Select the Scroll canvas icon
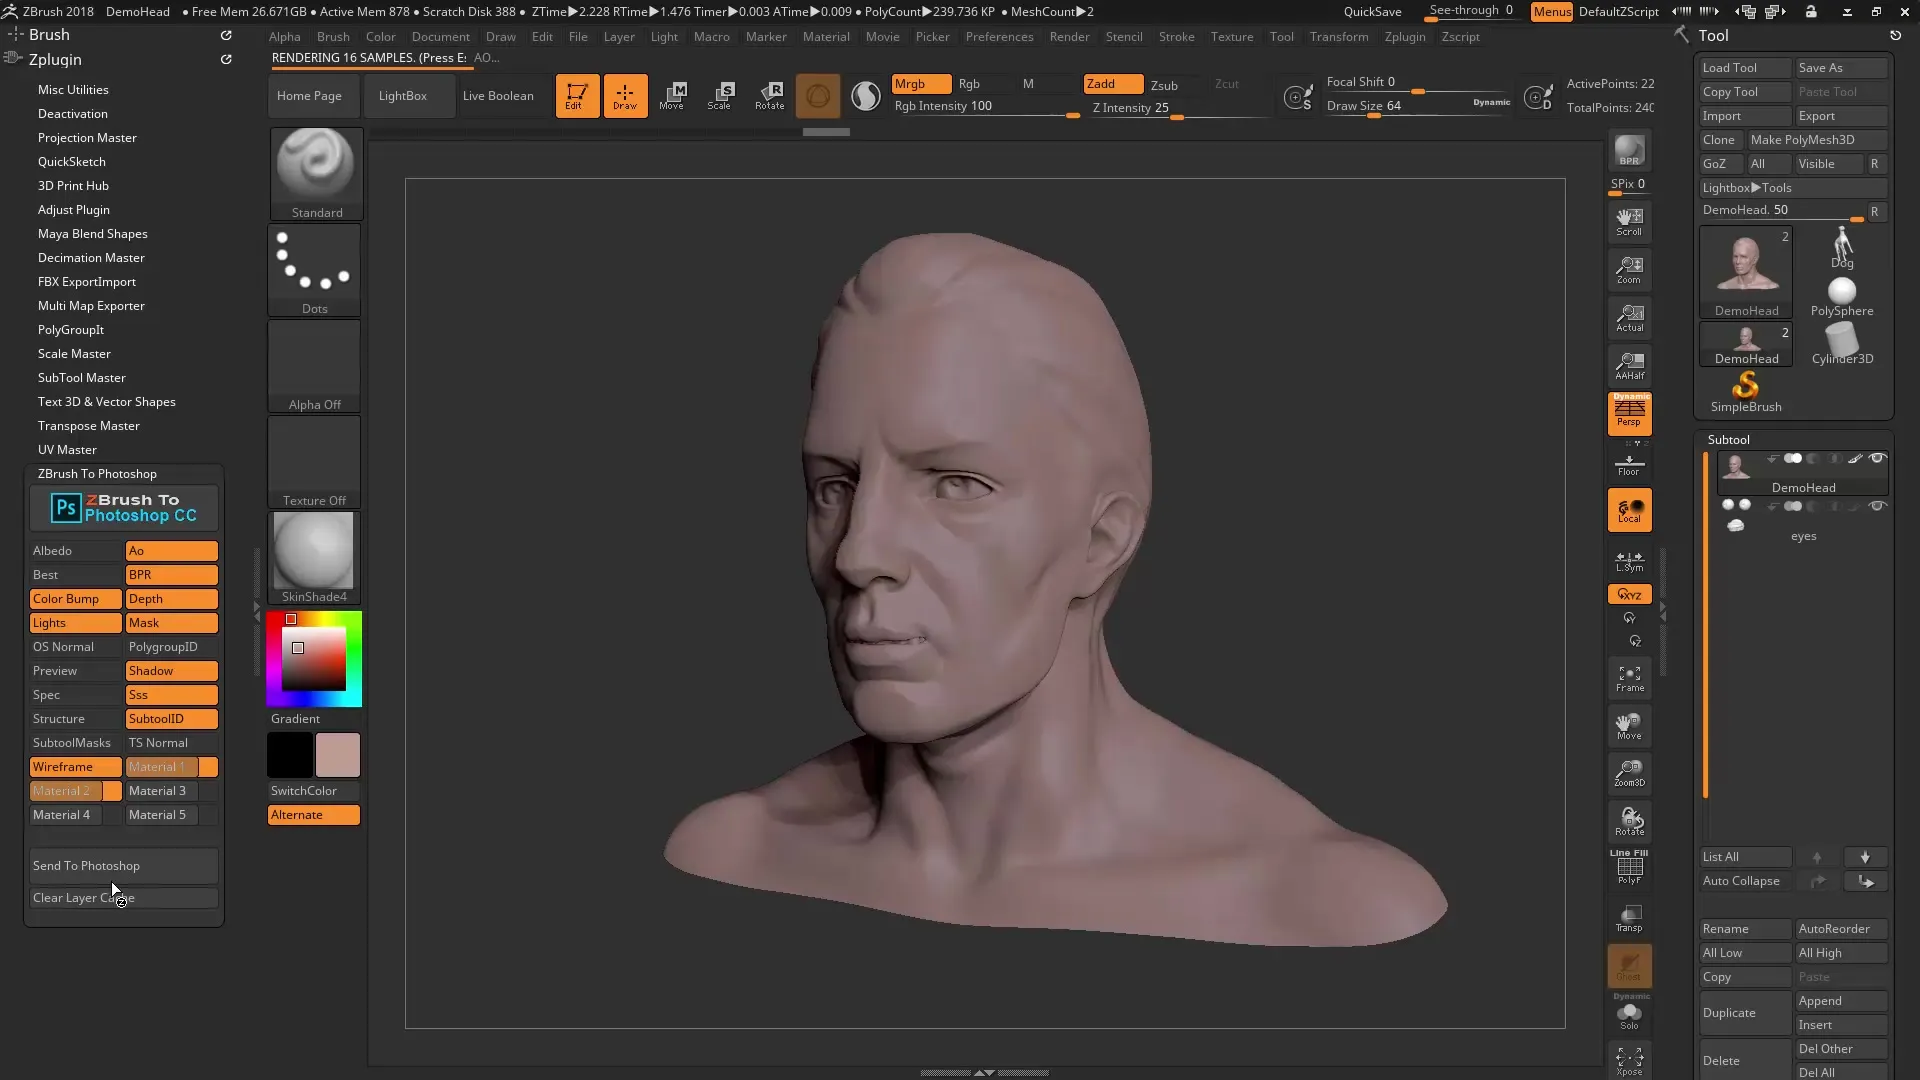 tap(1629, 221)
